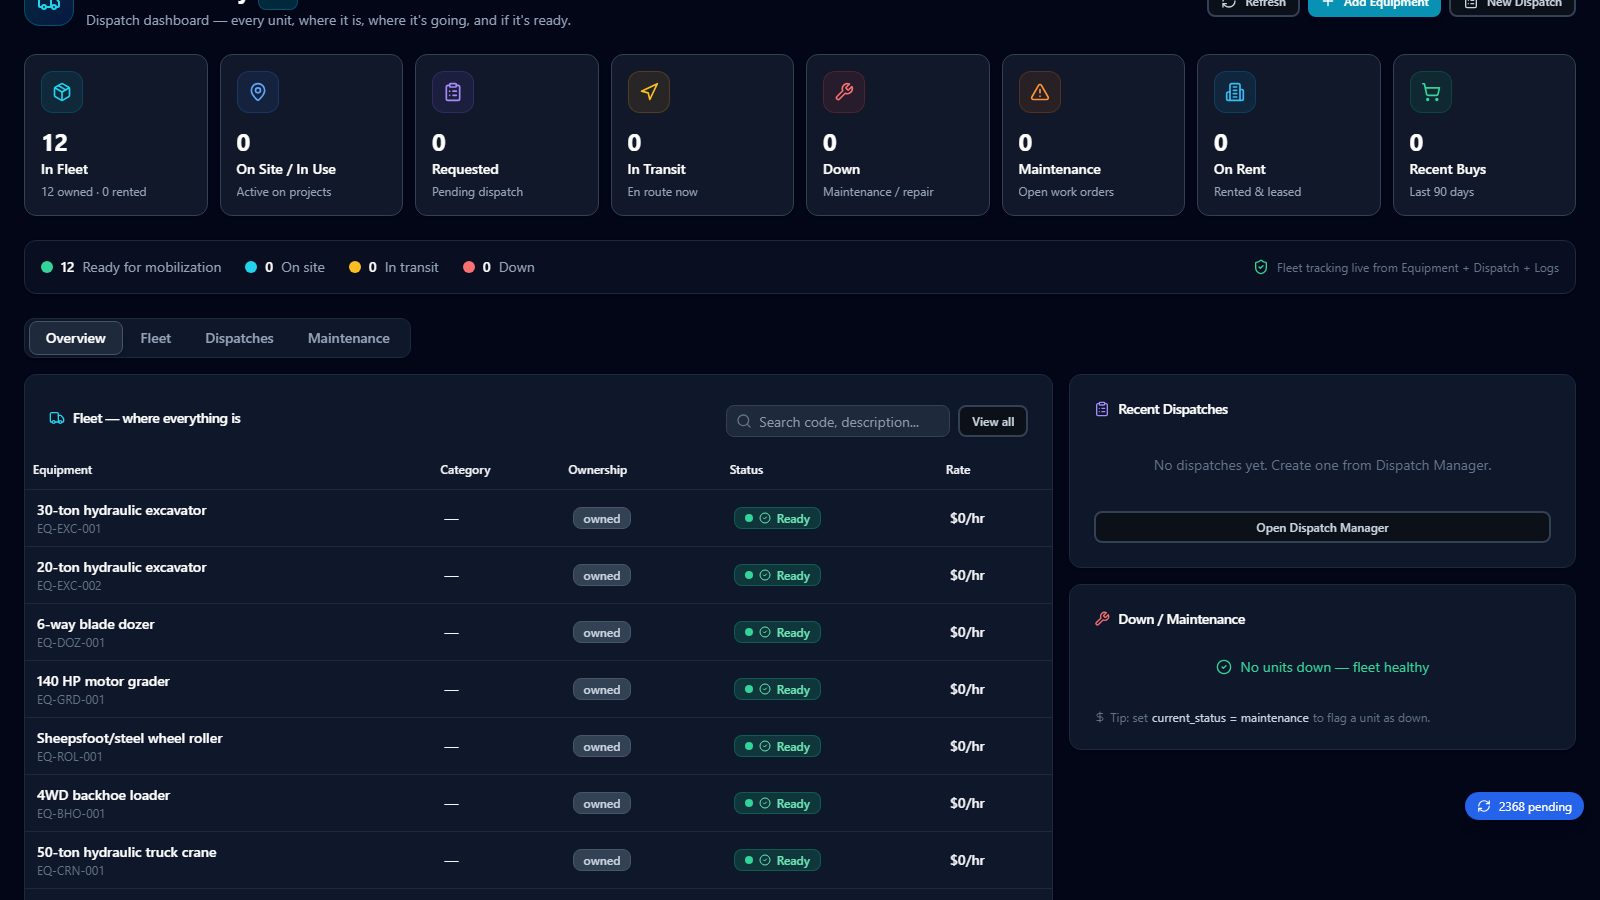Viewport: 1600px width, 900px height.
Task: Click the wrench icon on the Down stat card
Action: coord(844,92)
